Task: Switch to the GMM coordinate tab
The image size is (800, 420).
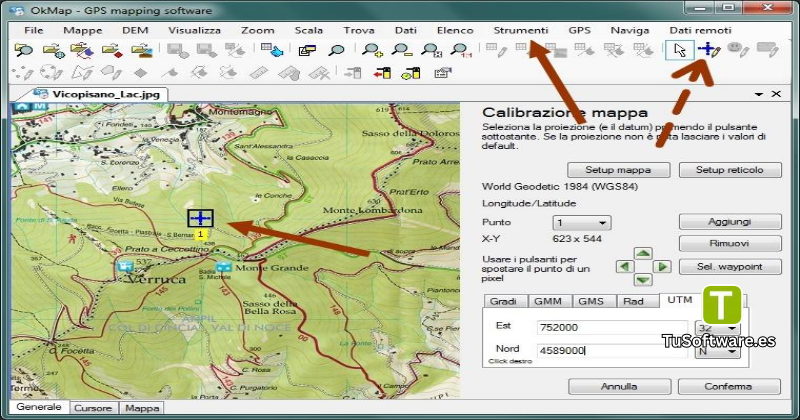Action: click(548, 301)
